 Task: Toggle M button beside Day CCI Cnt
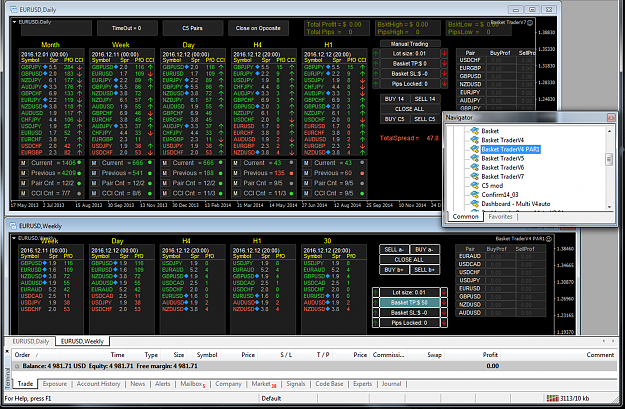pos(165,193)
